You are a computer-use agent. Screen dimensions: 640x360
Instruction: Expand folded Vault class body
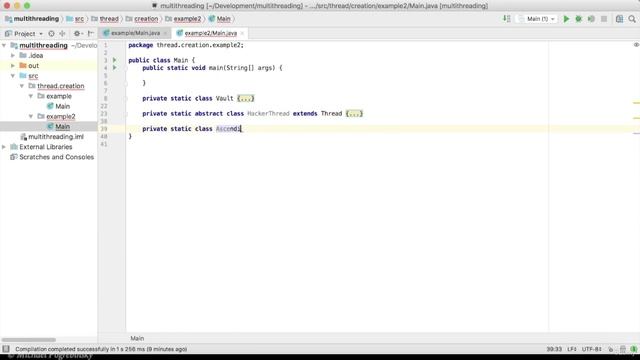[246, 98]
